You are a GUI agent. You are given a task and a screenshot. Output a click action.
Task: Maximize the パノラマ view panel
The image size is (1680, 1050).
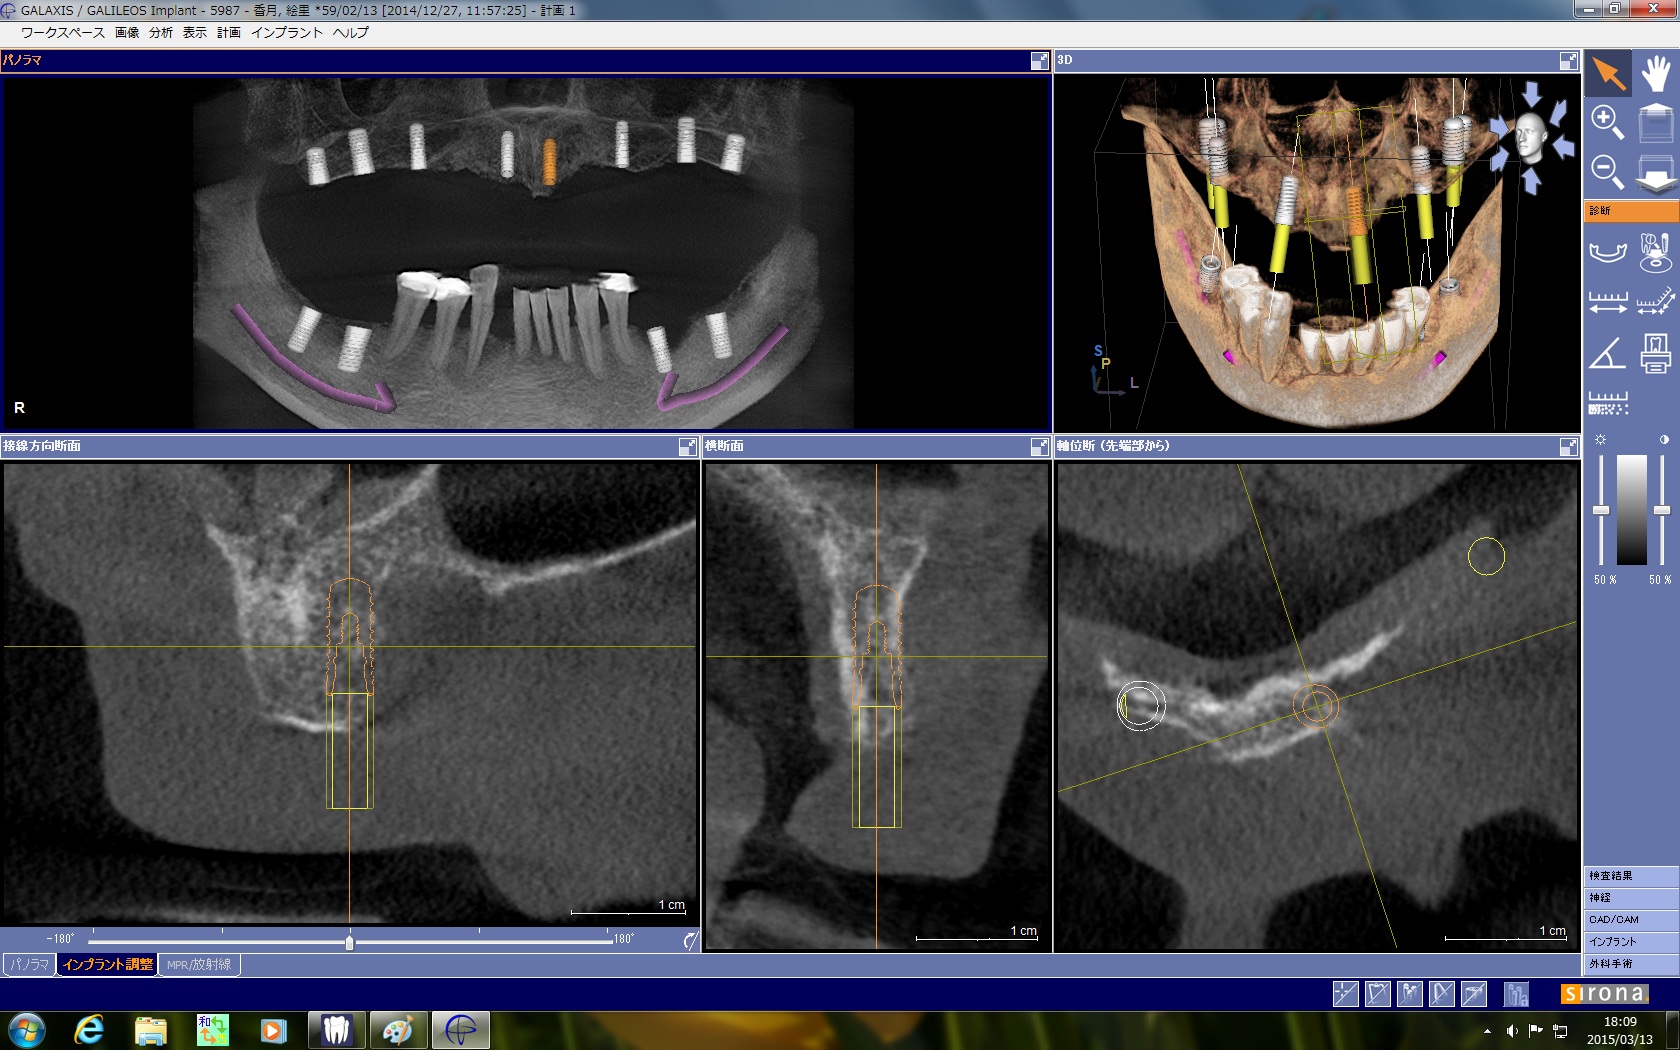pos(1039,61)
